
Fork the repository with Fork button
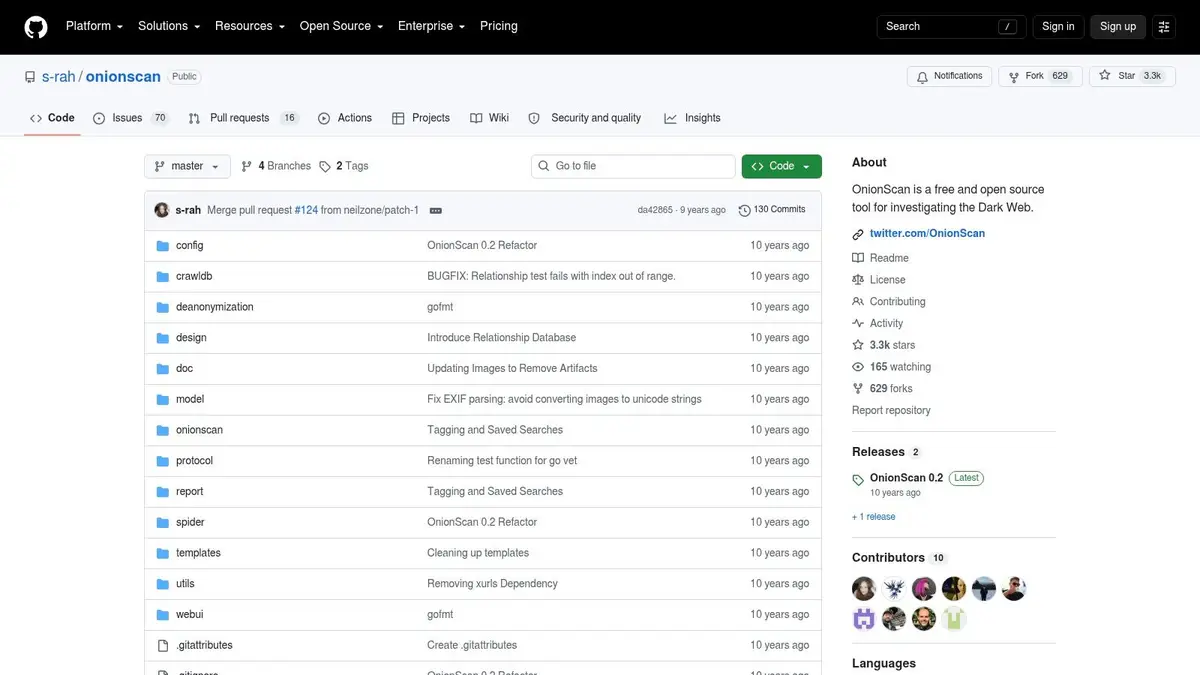1039,76
